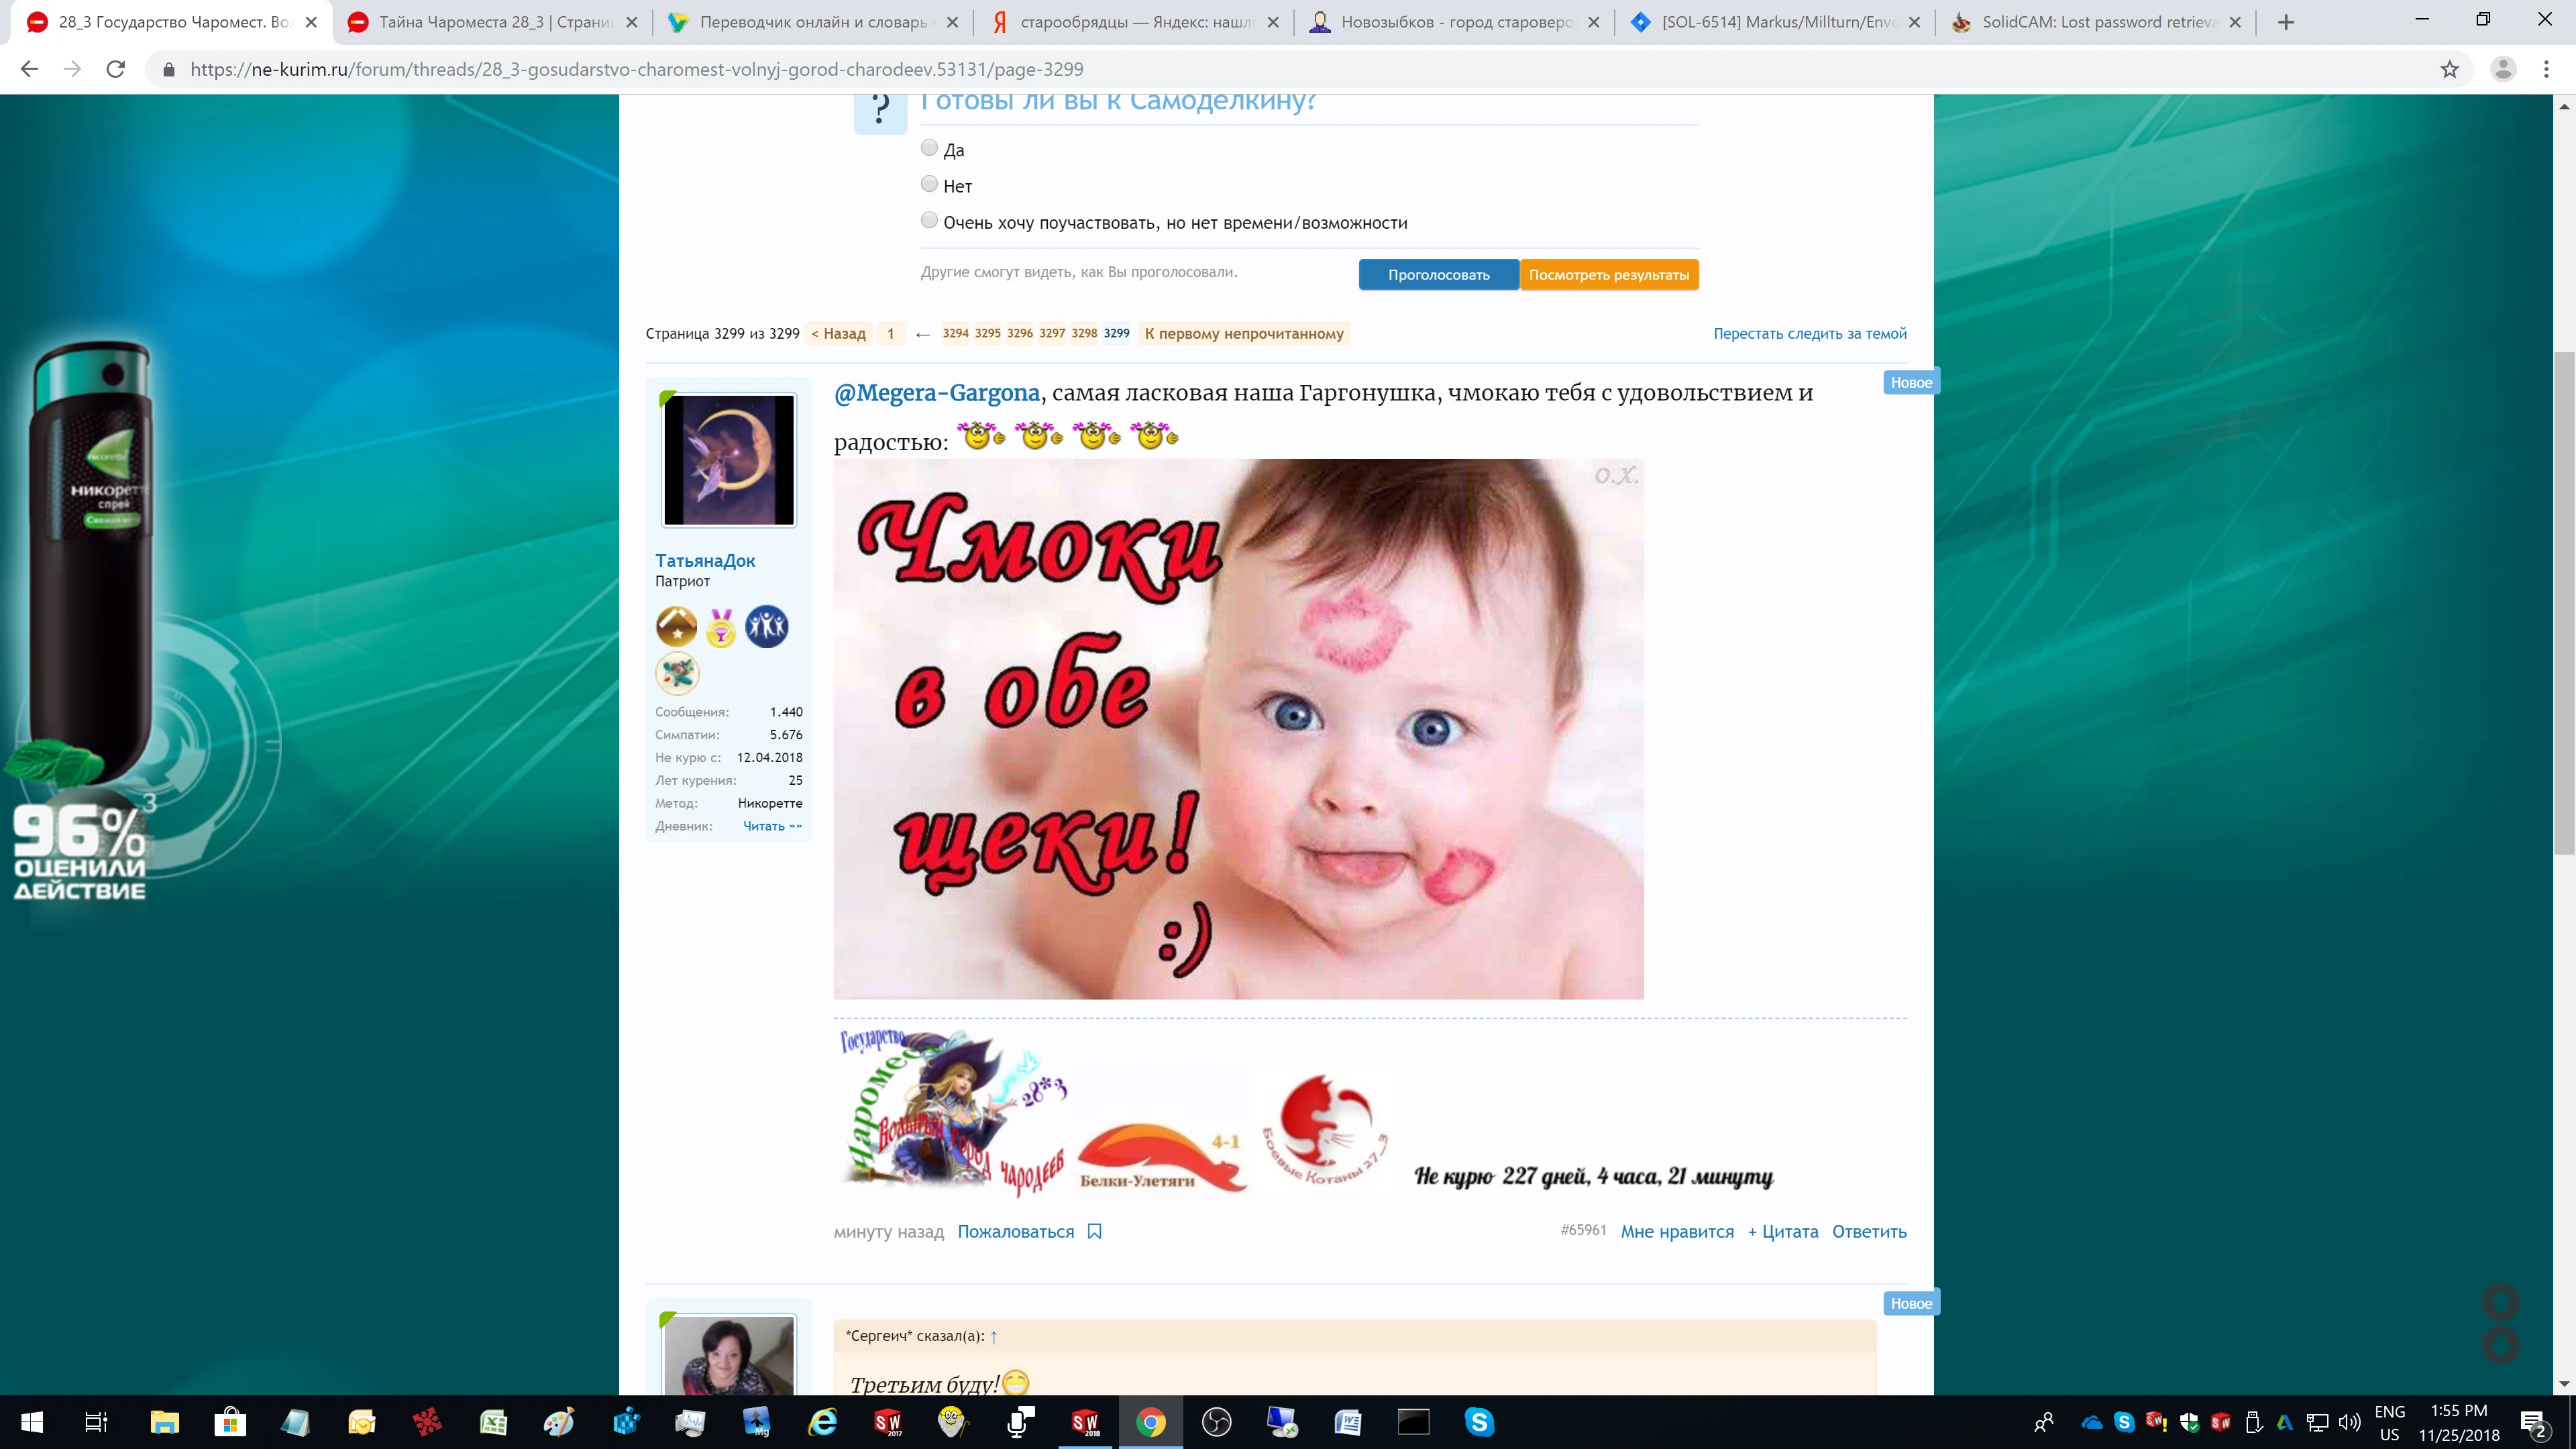Open SolidWorks 2018 from the taskbar
The image size is (2576, 1449).
(x=1086, y=1423)
